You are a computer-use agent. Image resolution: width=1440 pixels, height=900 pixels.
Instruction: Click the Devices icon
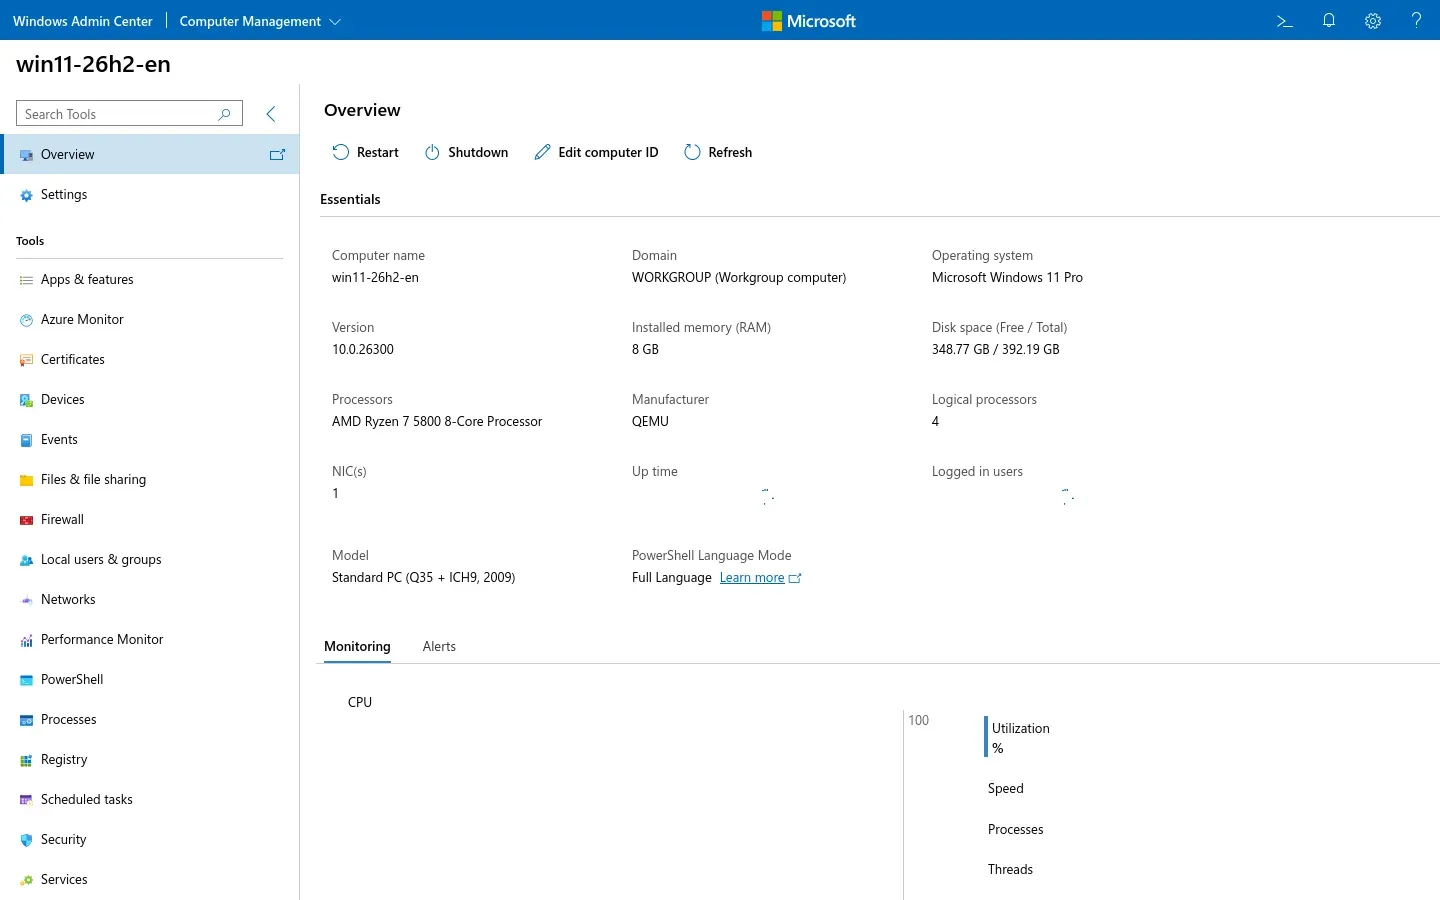pyautogui.click(x=27, y=400)
